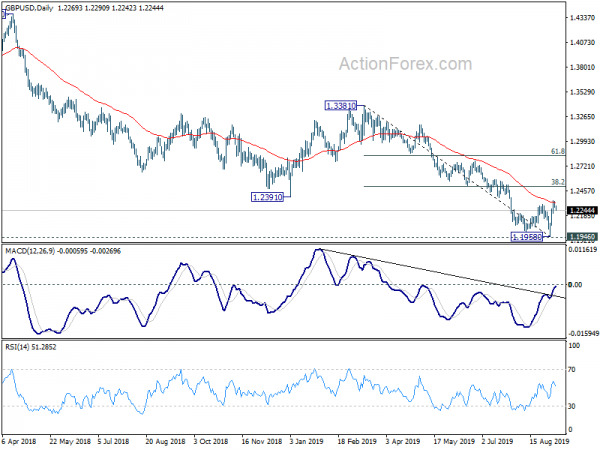
Task: Select the 1.23910 low price annotation
Action: pyautogui.click(x=267, y=197)
